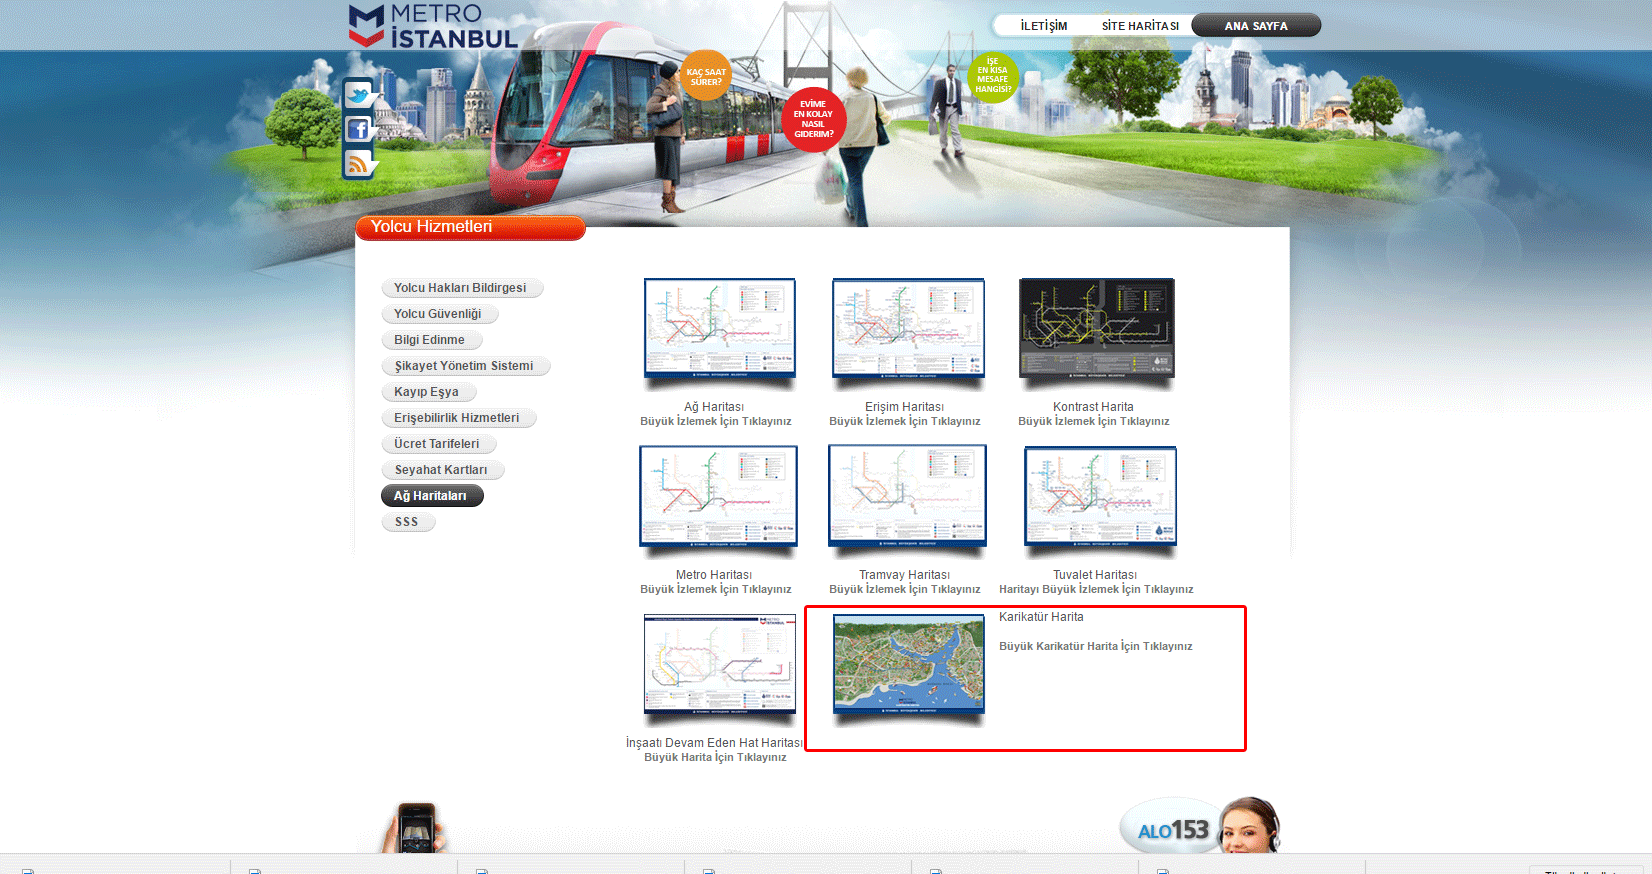This screenshot has height=874, width=1652.
Task: Open Site Haritası in top navigation
Action: tap(1140, 26)
